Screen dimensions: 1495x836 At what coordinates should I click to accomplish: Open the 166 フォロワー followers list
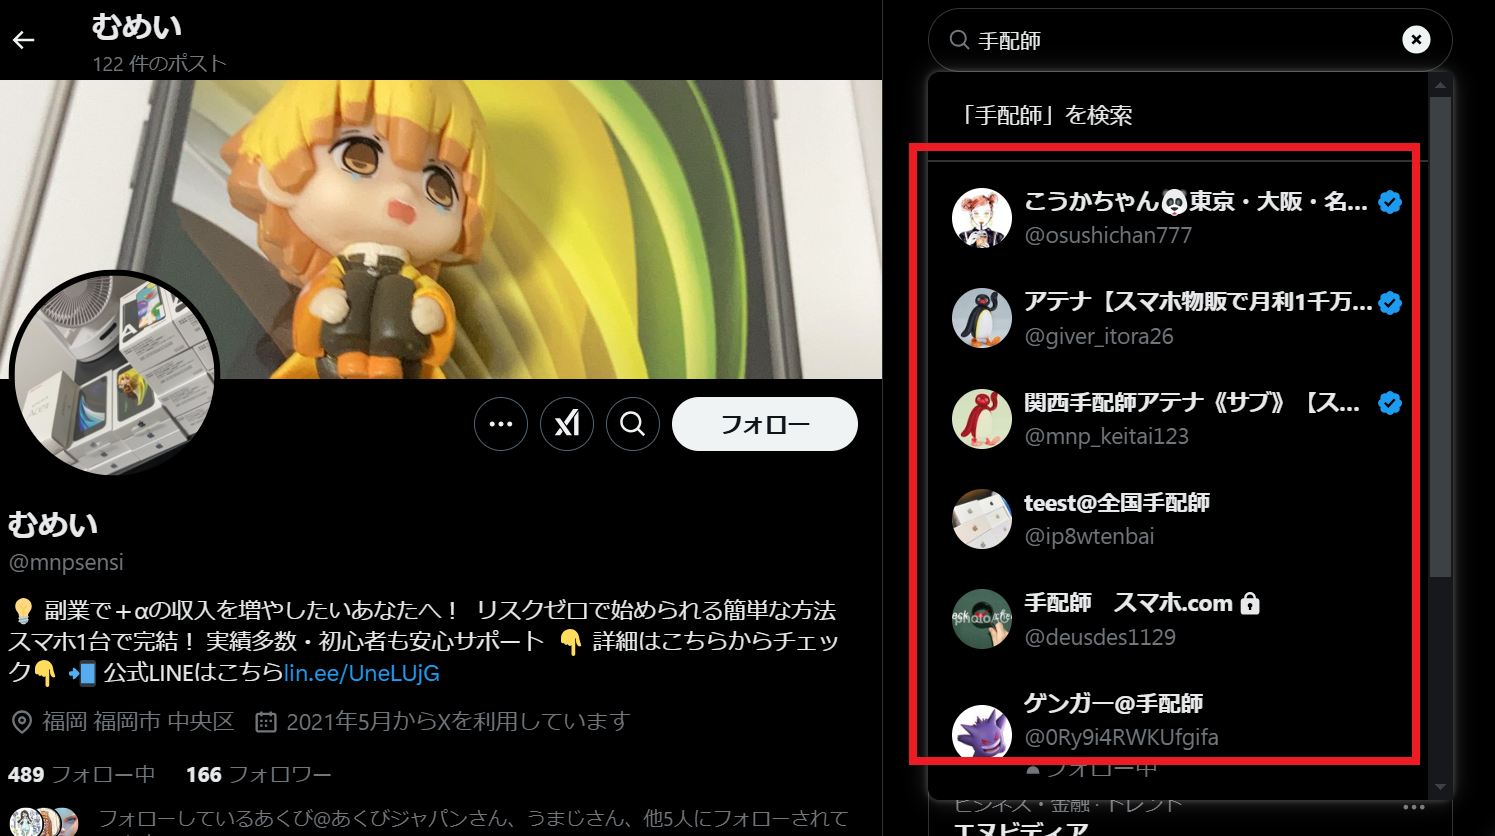click(258, 775)
